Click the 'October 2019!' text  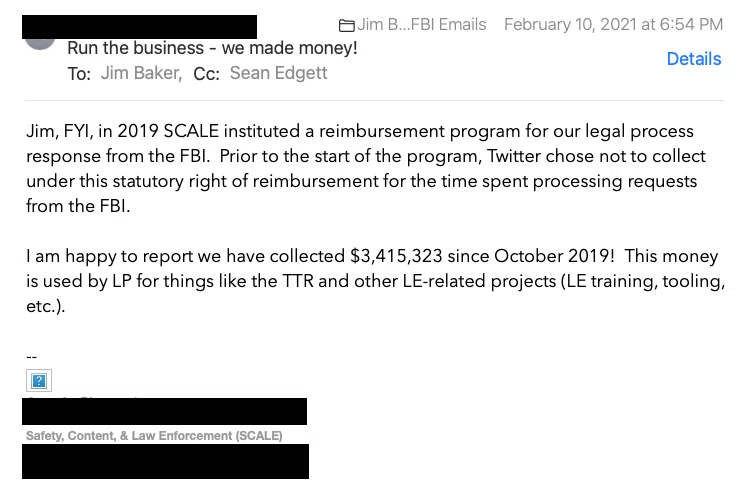coord(554,256)
